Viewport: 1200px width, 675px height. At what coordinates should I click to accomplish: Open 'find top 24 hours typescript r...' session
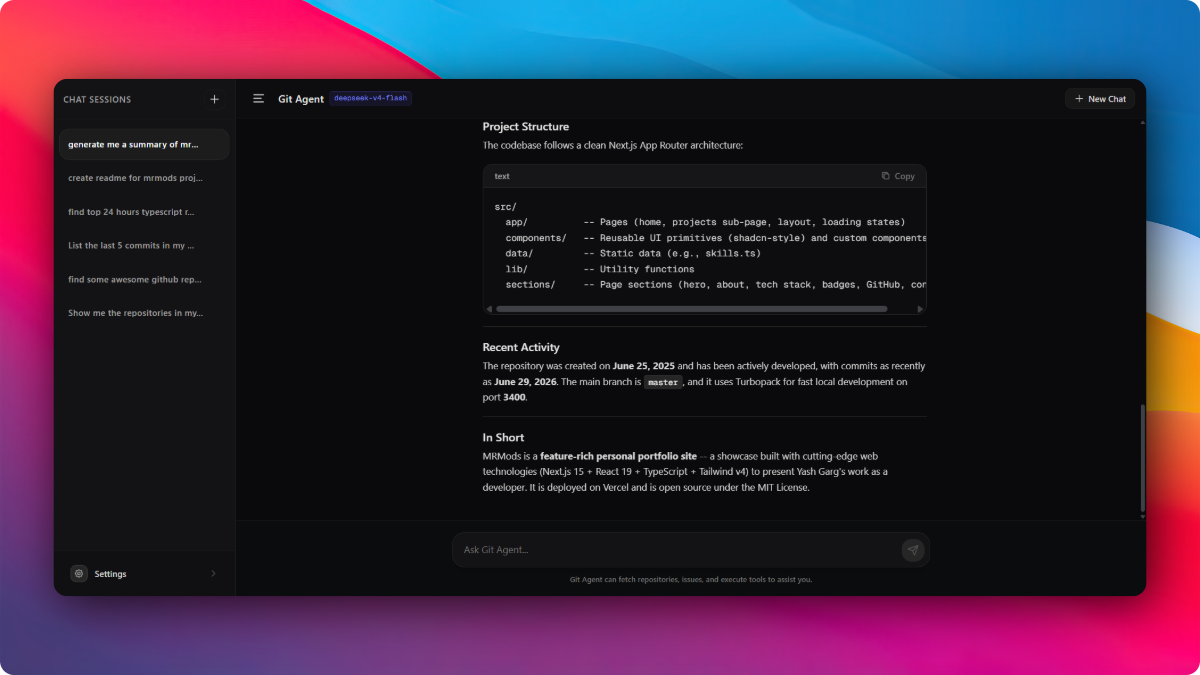coord(144,212)
